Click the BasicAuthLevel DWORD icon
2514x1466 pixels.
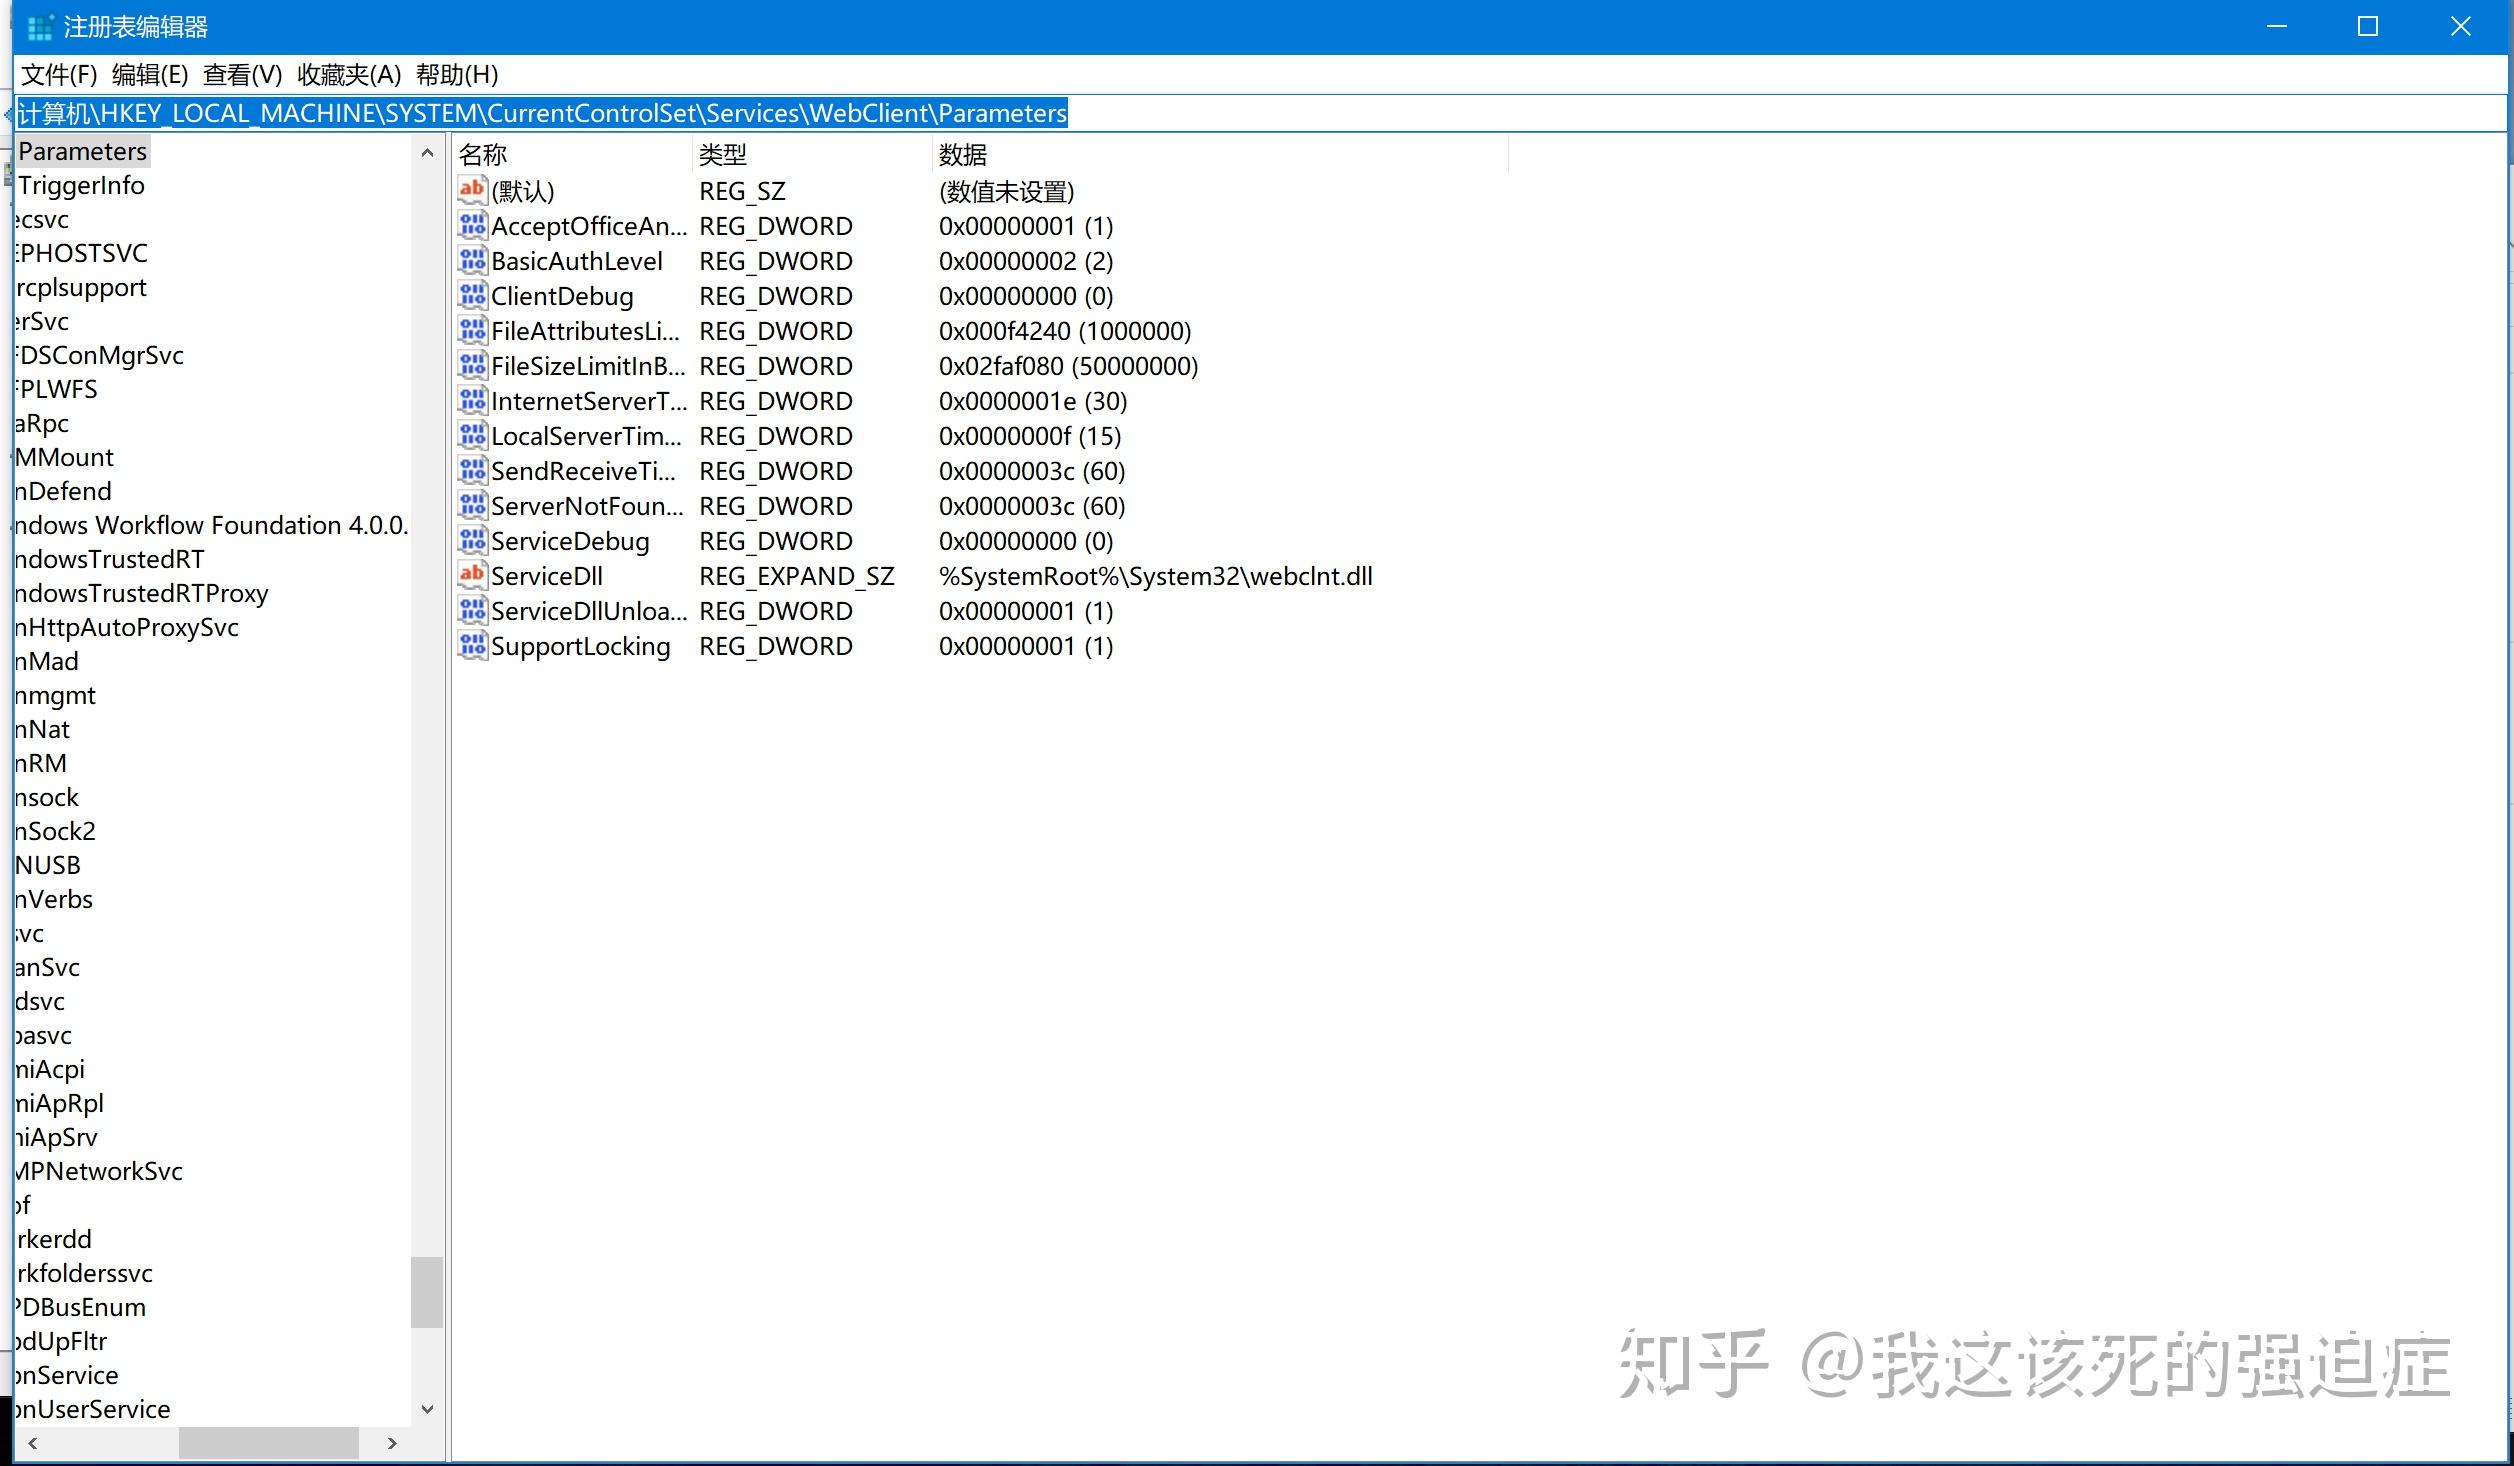coord(472,259)
